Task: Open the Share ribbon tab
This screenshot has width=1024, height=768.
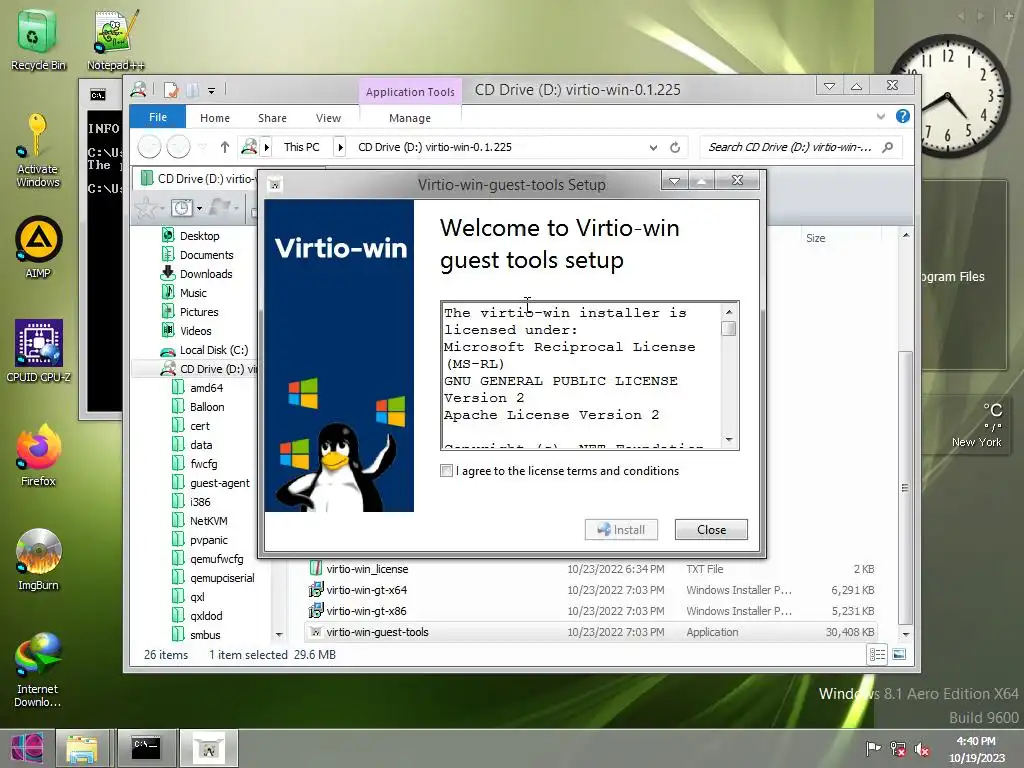Action: pyautogui.click(x=272, y=118)
